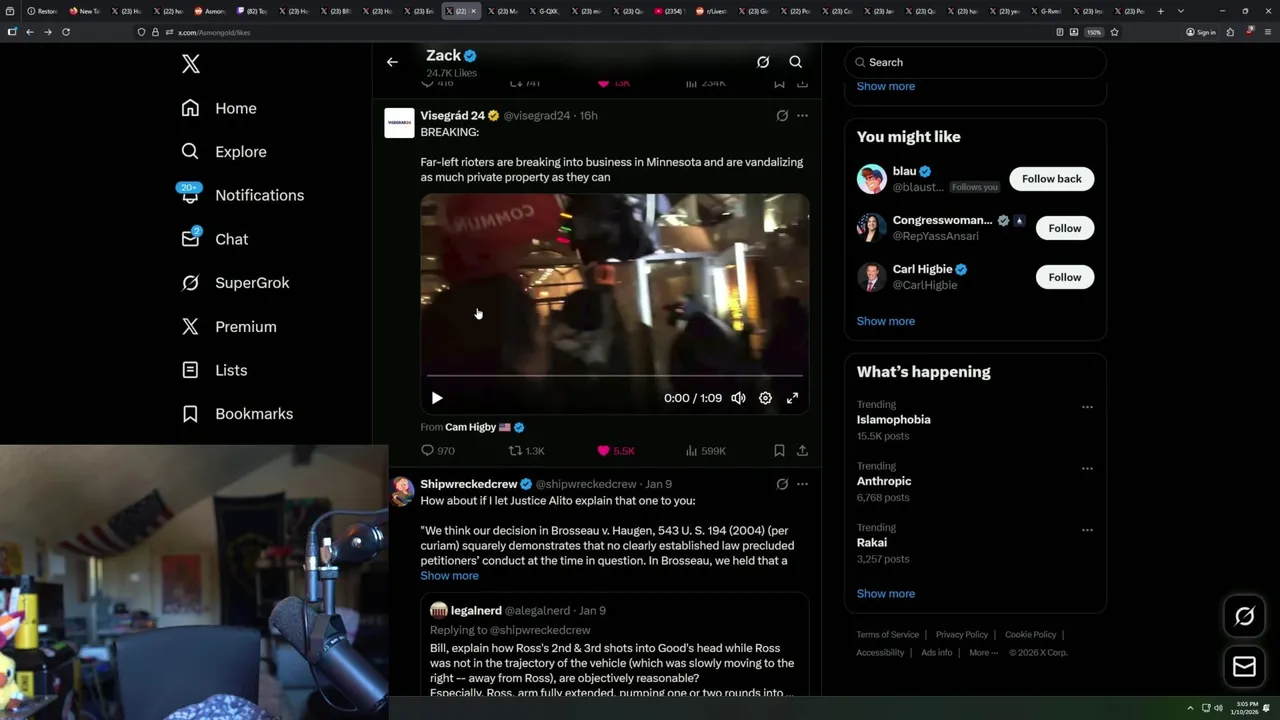Image resolution: width=1280 pixels, height=720 pixels.
Task: Click Grok explain icon on Visegrád 24 post
Action: point(782,116)
